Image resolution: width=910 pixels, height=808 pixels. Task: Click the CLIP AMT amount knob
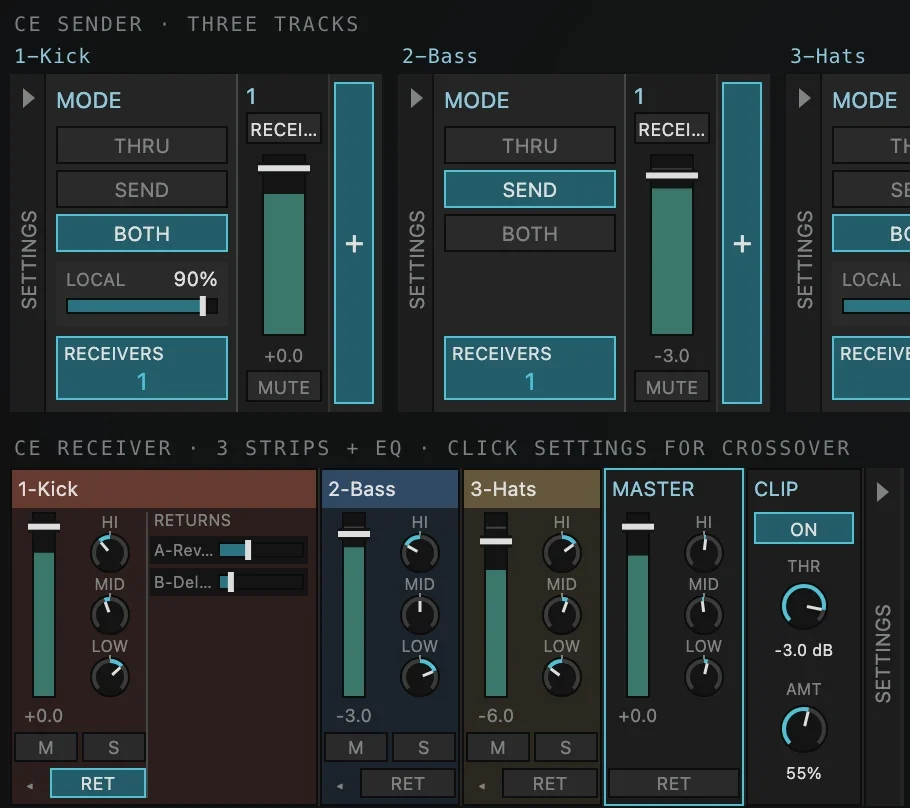pos(804,729)
